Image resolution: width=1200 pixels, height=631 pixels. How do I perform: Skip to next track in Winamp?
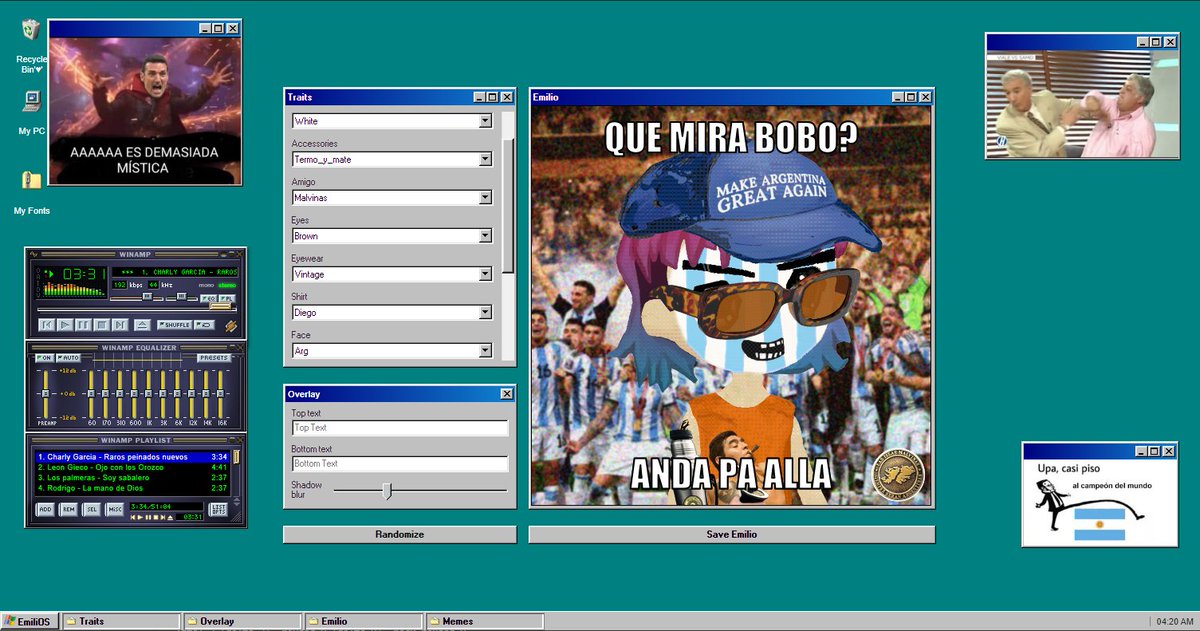[x=120, y=325]
